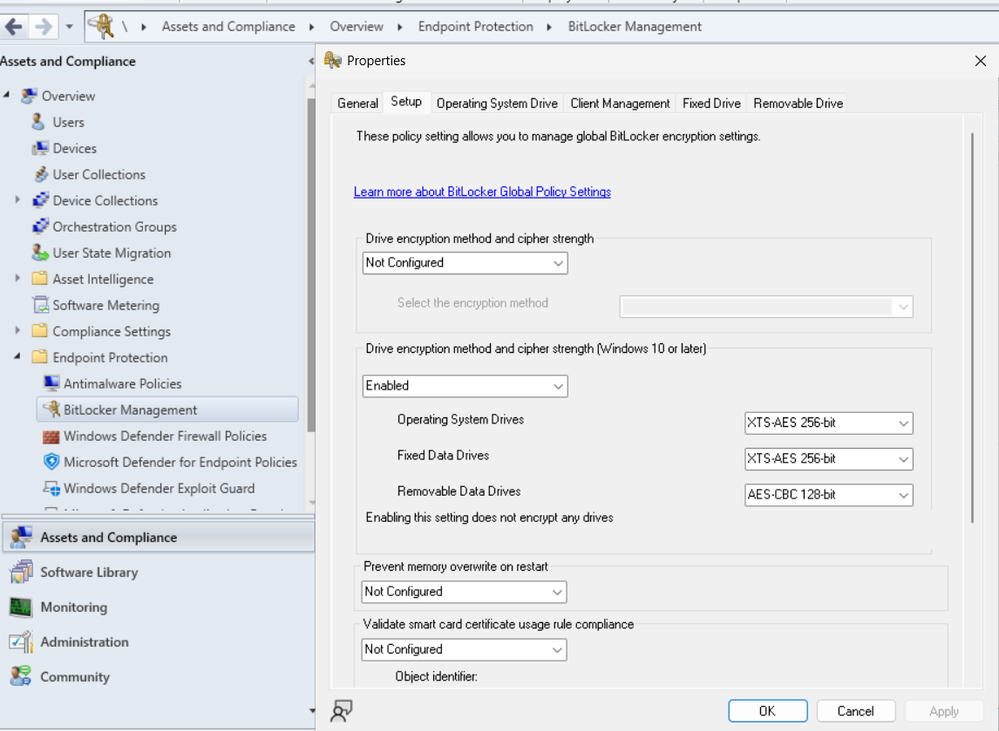Click the Users icon in tree
The image size is (999, 731).
[x=38, y=122]
